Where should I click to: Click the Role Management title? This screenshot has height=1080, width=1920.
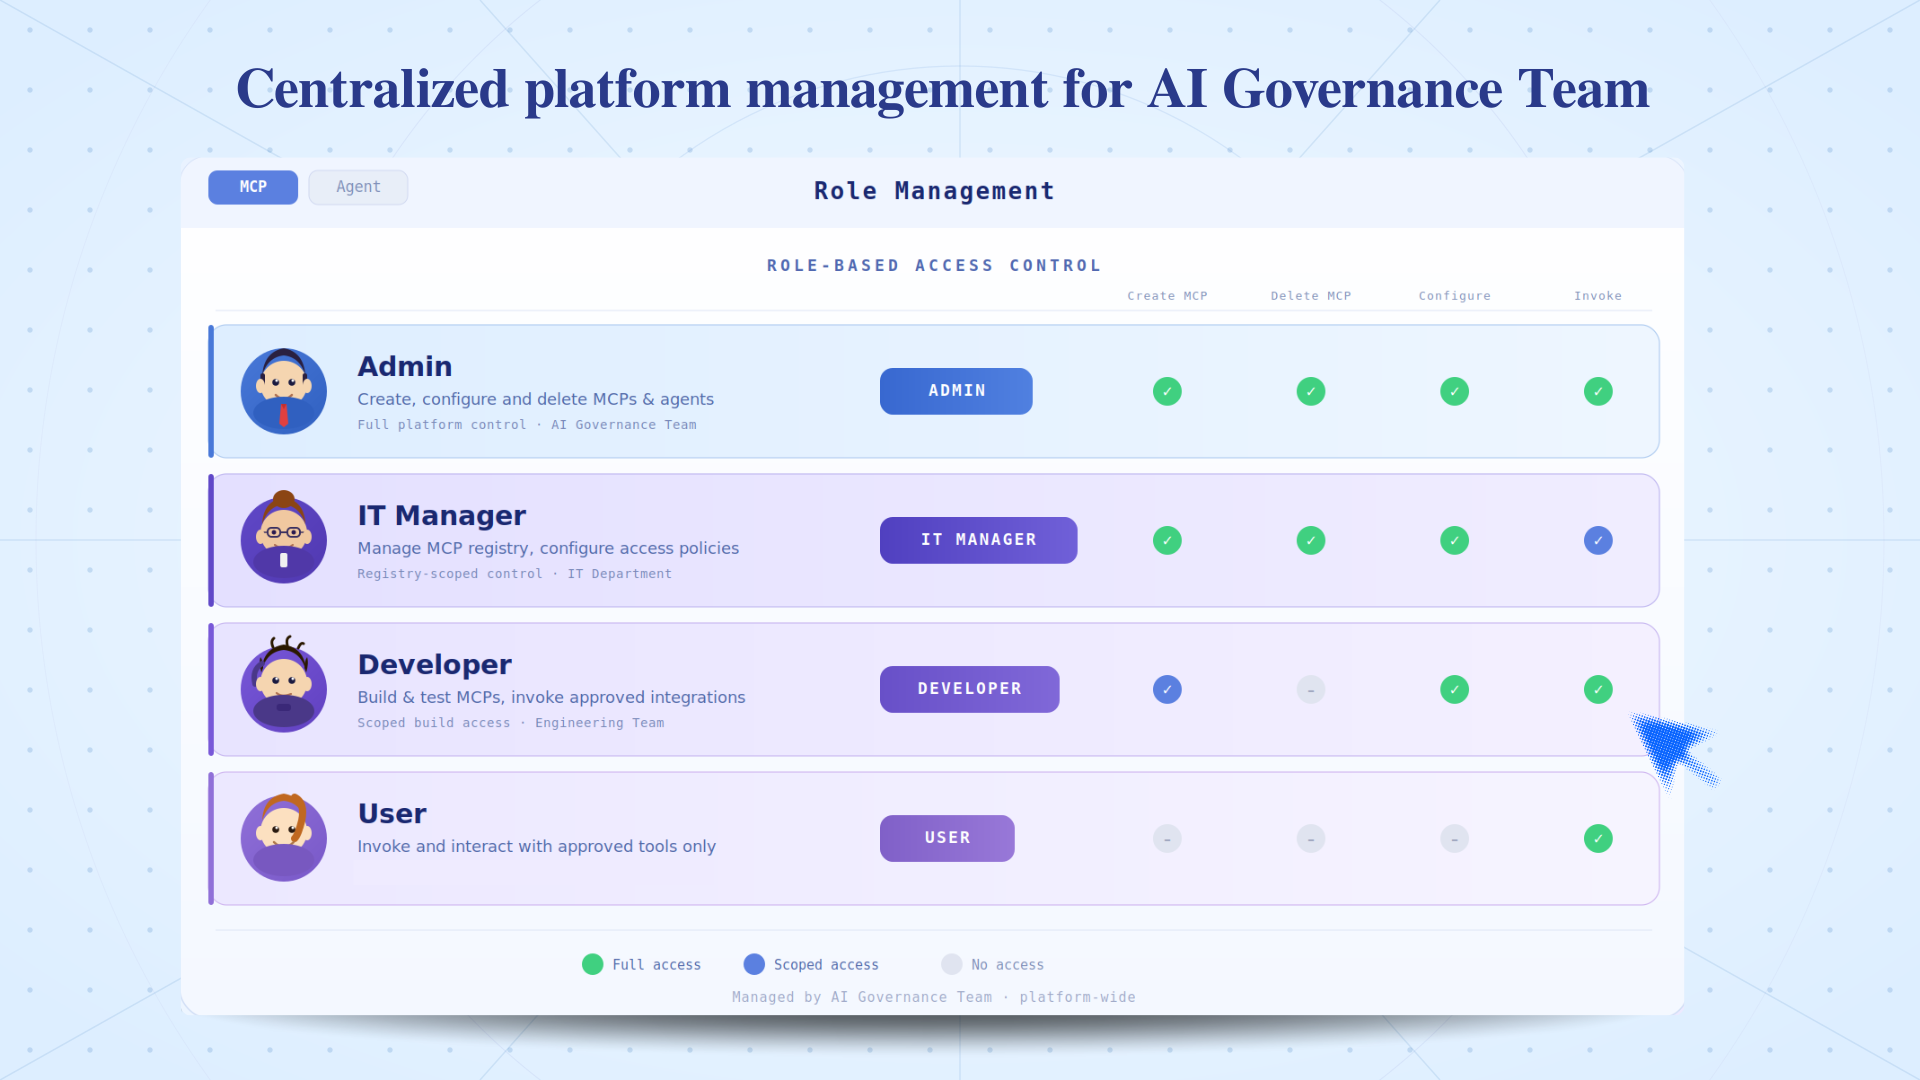(934, 191)
